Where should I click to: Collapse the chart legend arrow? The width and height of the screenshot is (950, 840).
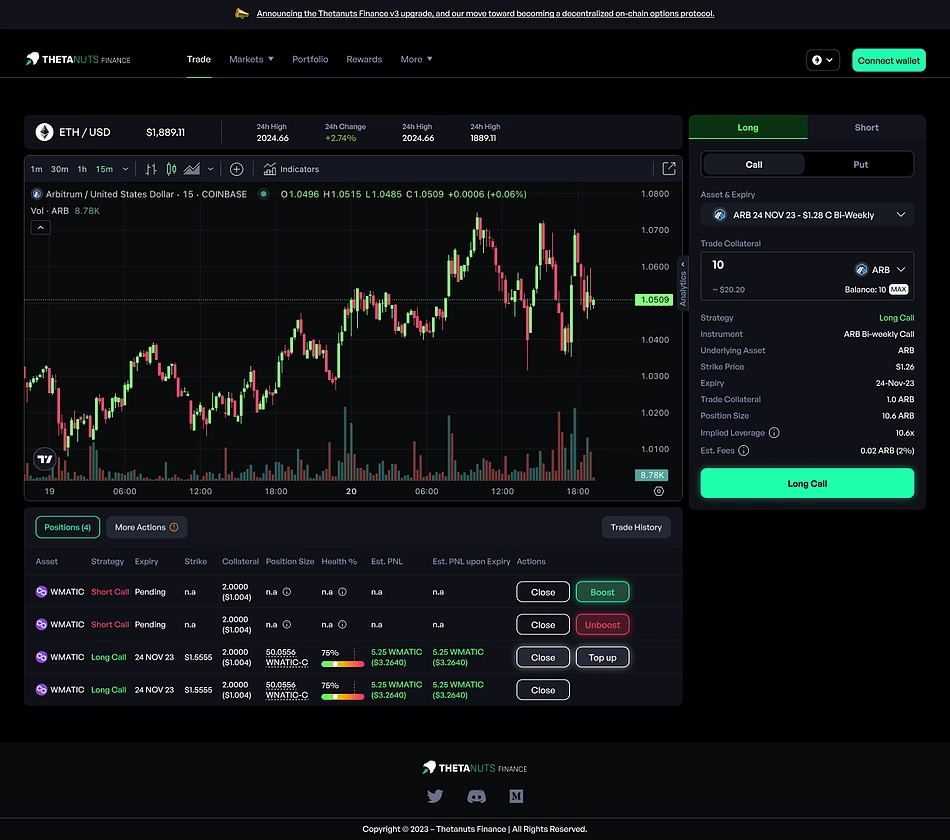coord(41,227)
